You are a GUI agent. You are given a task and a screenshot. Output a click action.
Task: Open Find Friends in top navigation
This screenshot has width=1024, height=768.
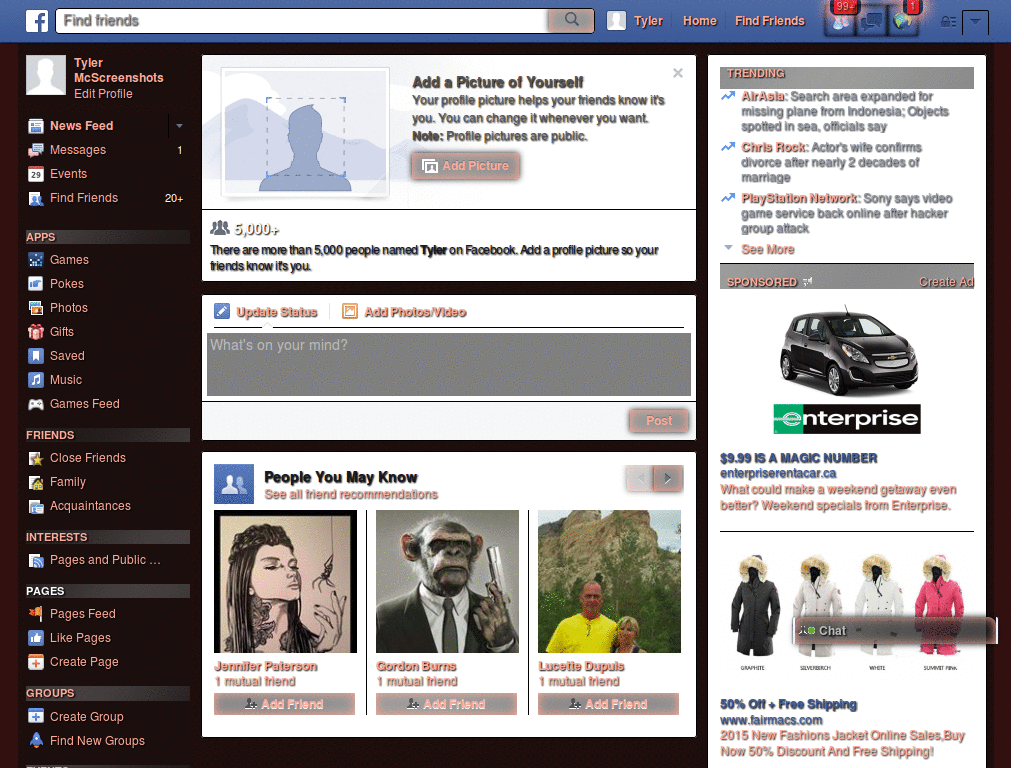pos(769,21)
